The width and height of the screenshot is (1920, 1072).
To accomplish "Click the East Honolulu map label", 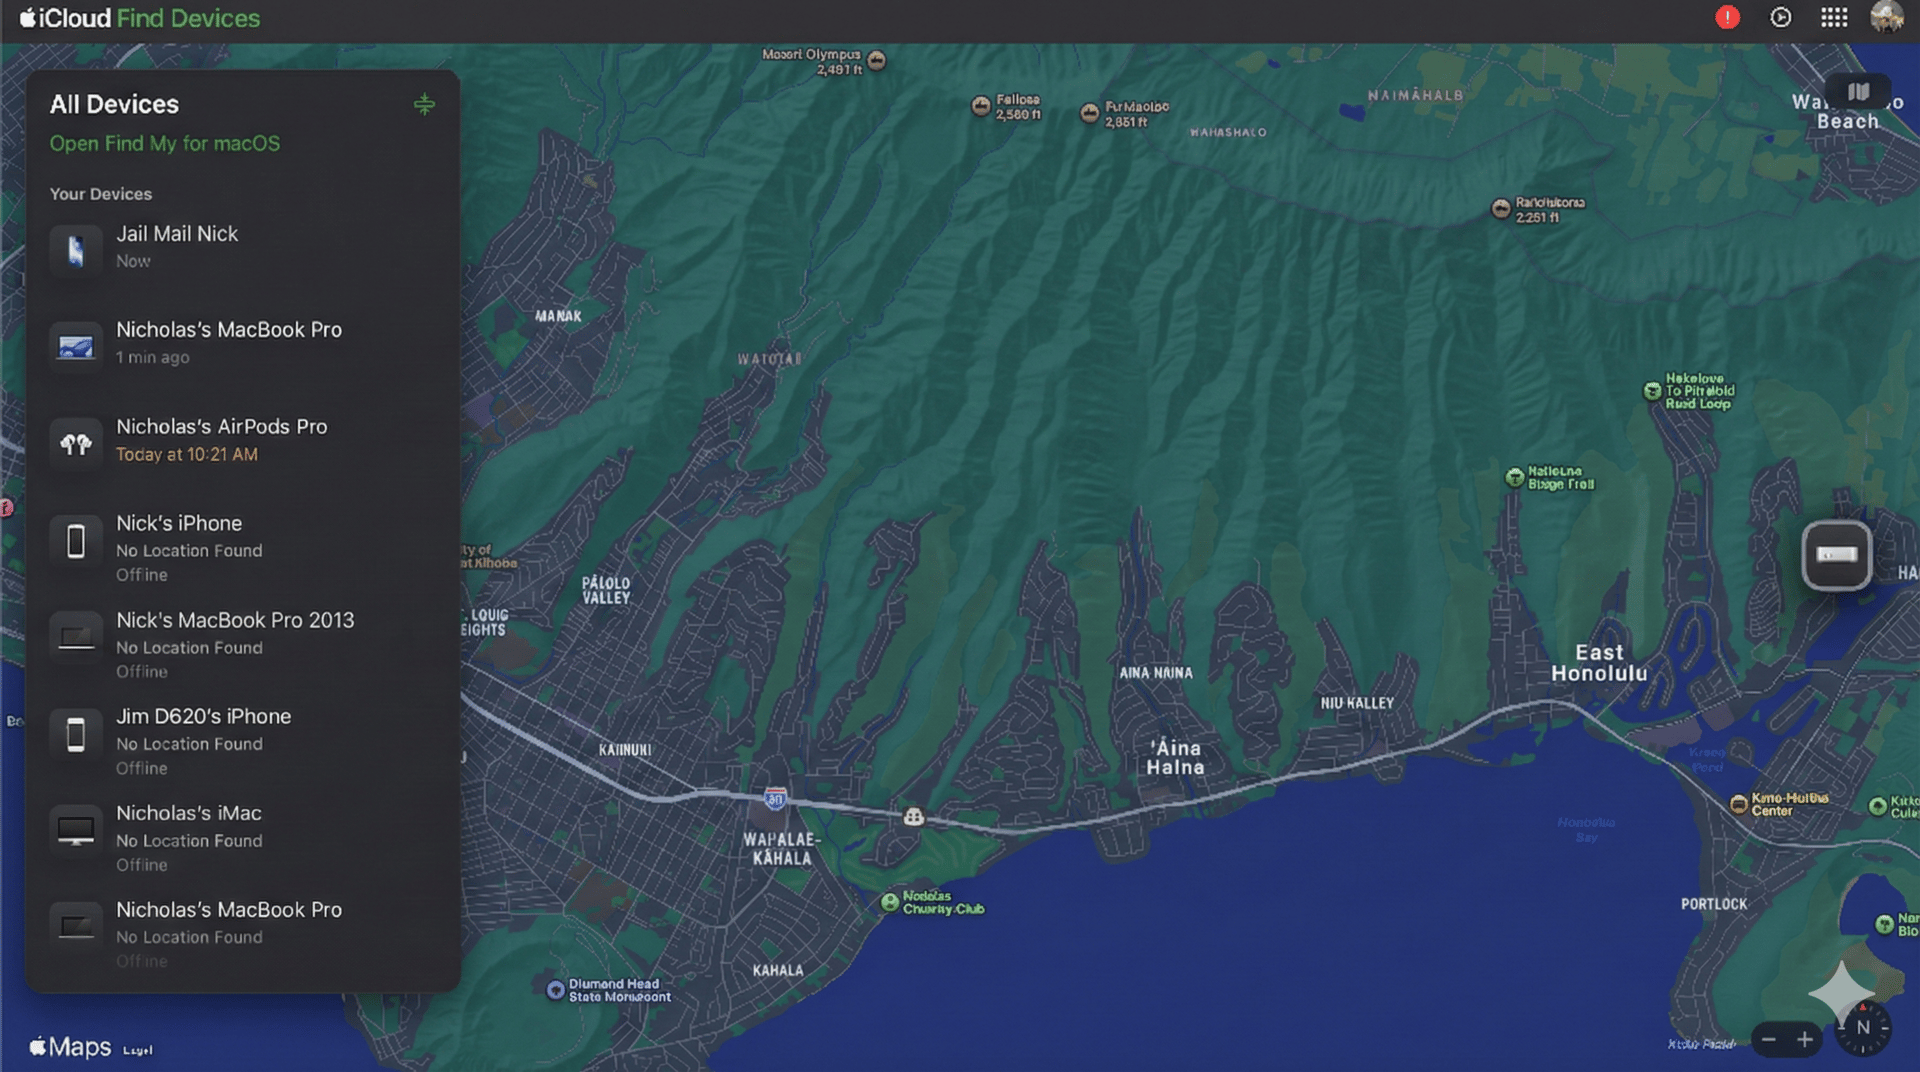I will tap(1599, 663).
